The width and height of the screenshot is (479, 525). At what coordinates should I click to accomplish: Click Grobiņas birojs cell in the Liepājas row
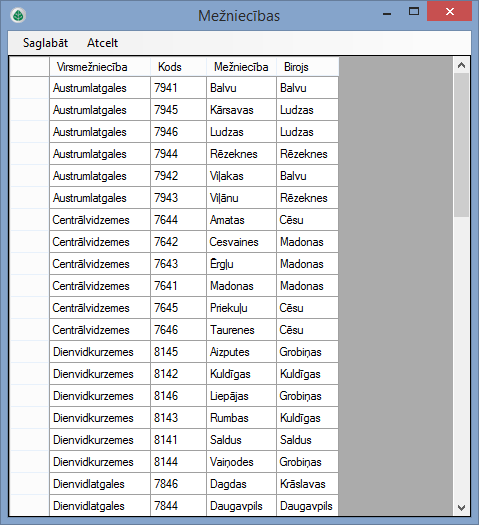tap(308, 396)
